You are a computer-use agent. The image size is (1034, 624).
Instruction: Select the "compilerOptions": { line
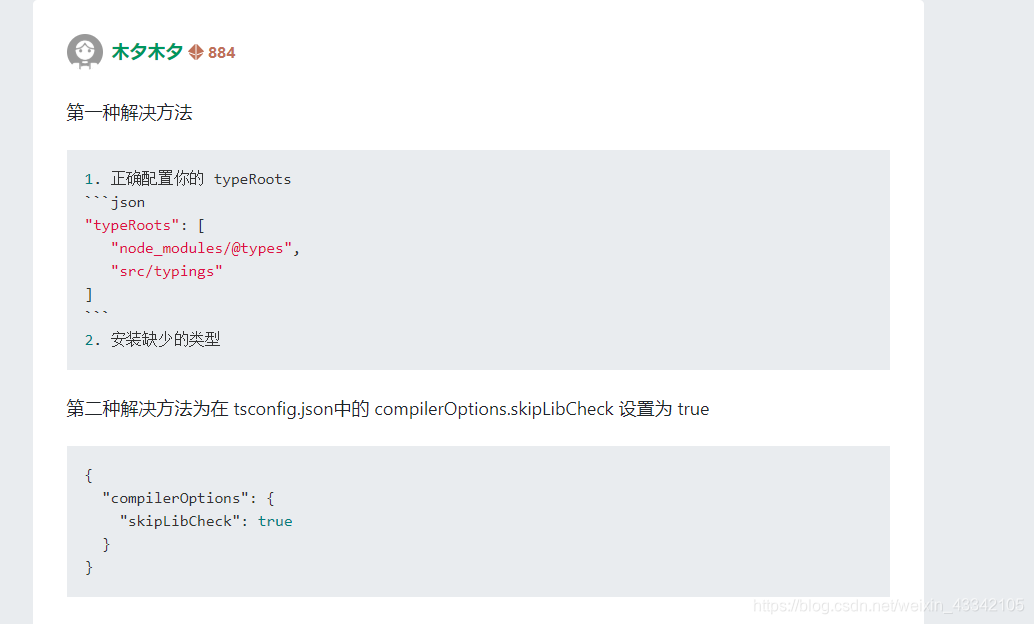(x=188, y=498)
